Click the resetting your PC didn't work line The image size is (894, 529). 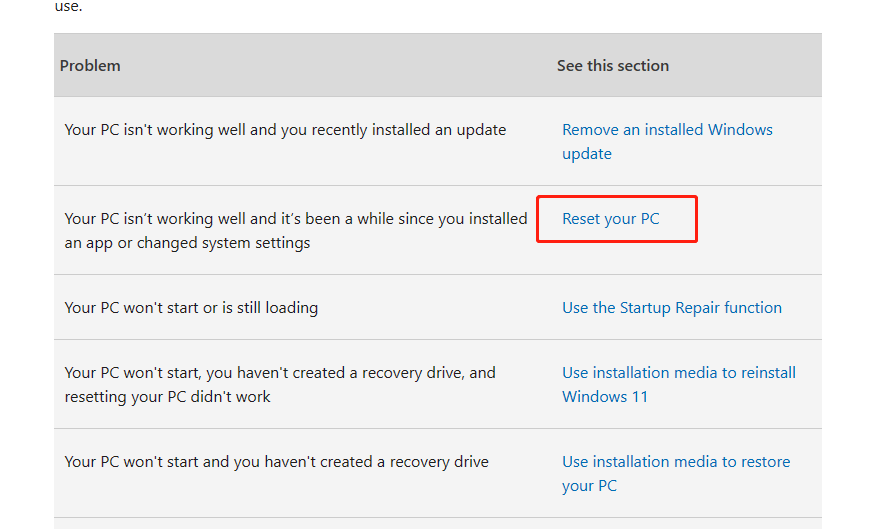point(167,397)
